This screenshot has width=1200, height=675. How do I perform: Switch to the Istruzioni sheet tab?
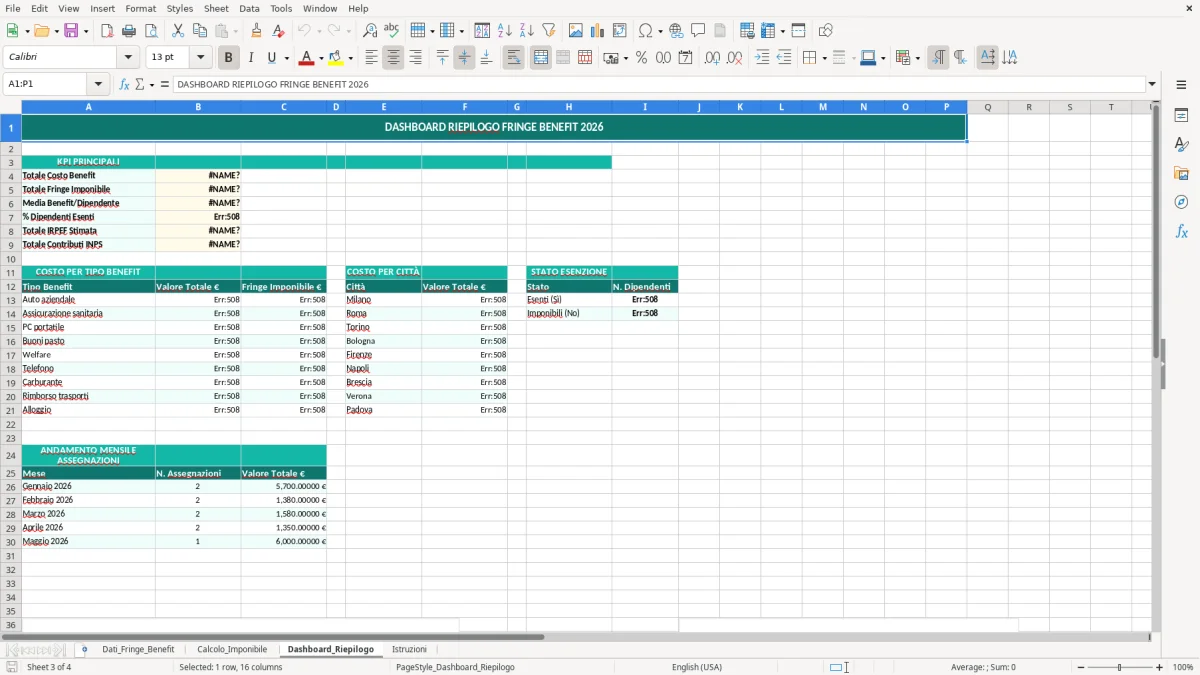pyautogui.click(x=409, y=650)
